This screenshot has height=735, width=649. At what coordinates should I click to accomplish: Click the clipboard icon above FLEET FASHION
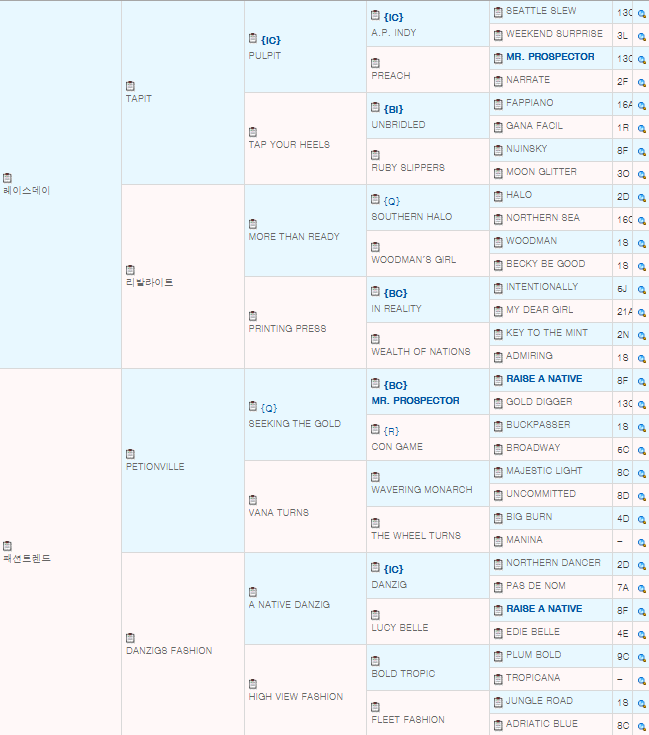pos(376,707)
